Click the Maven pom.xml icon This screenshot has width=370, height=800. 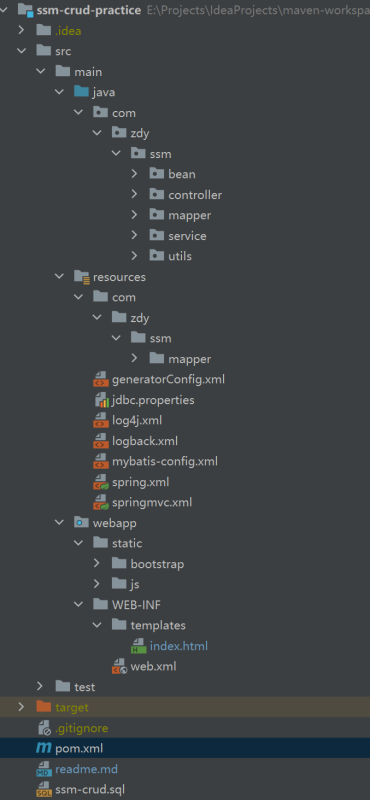[x=43, y=748]
